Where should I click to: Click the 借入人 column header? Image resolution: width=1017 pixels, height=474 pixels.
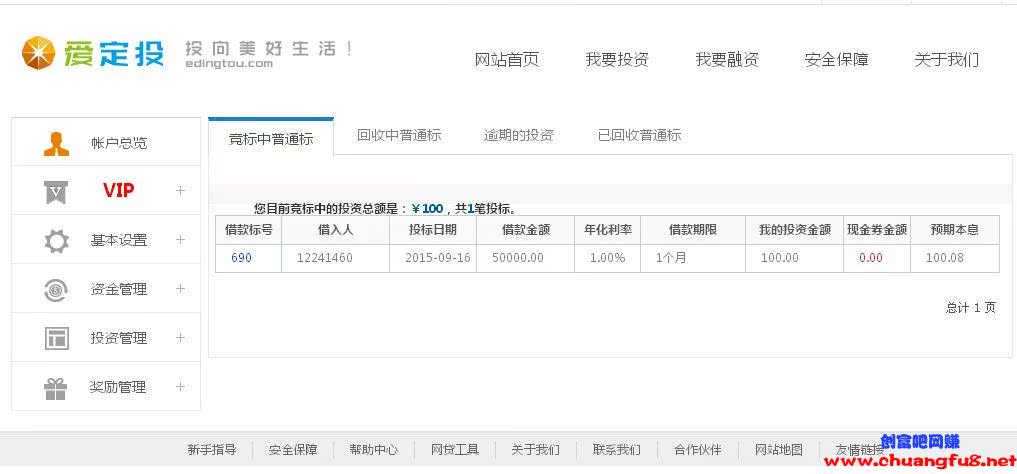pyautogui.click(x=335, y=230)
